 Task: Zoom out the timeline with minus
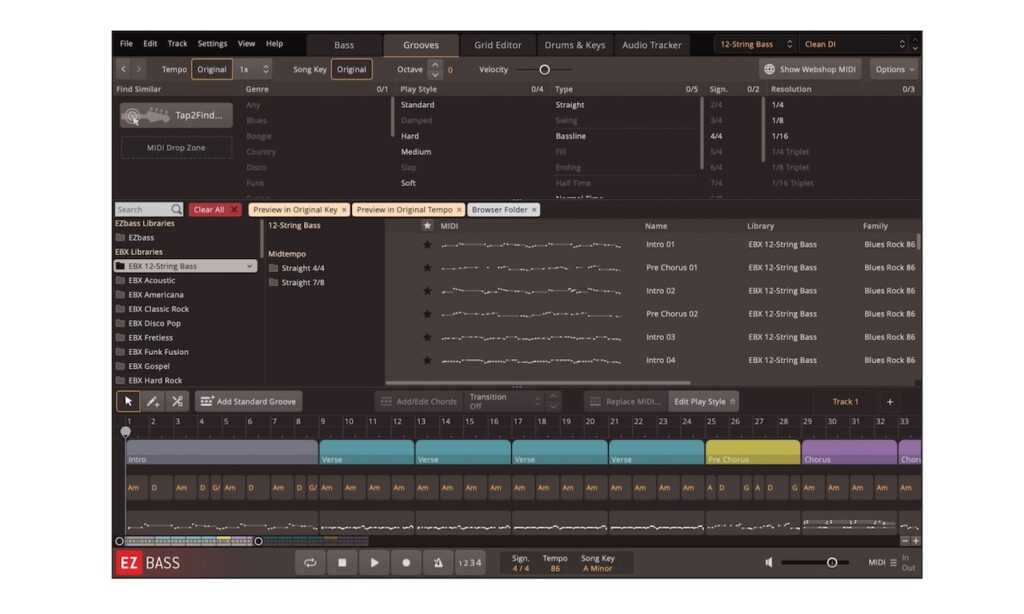[x=904, y=541]
